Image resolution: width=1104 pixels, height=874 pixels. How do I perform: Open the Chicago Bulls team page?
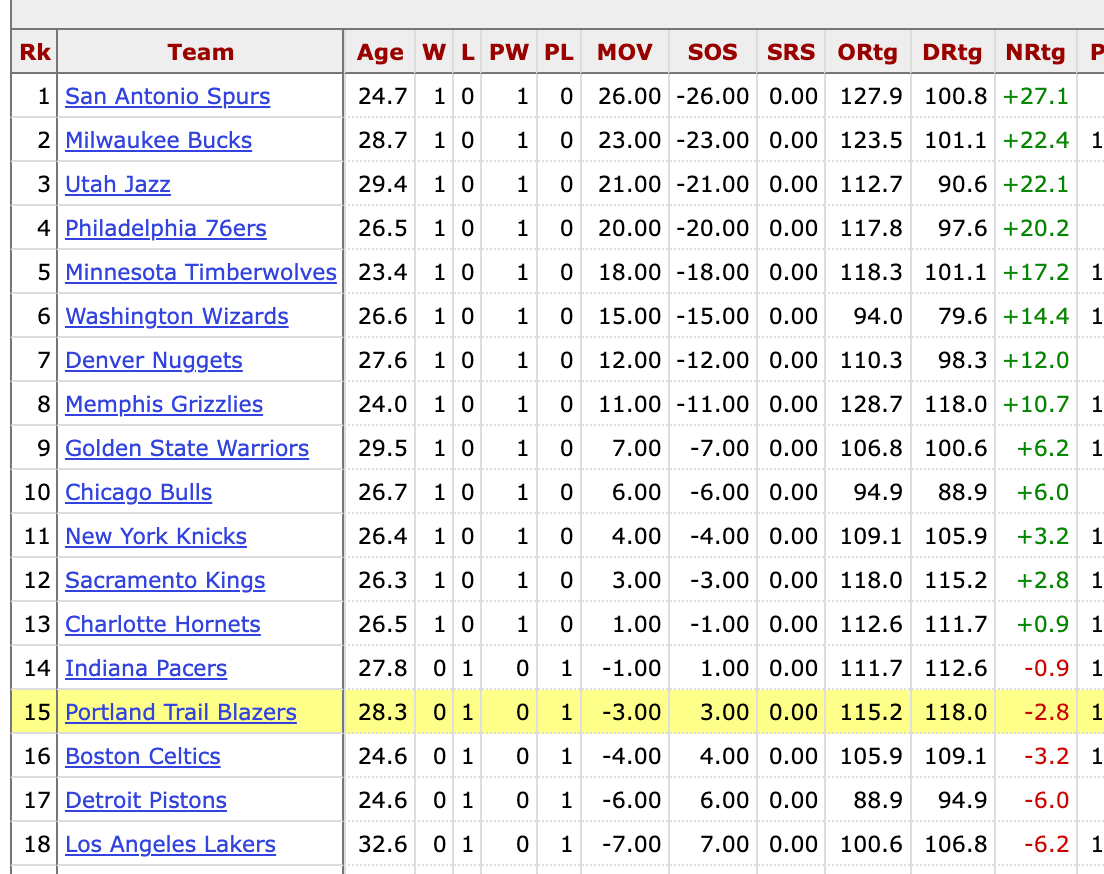(138, 492)
